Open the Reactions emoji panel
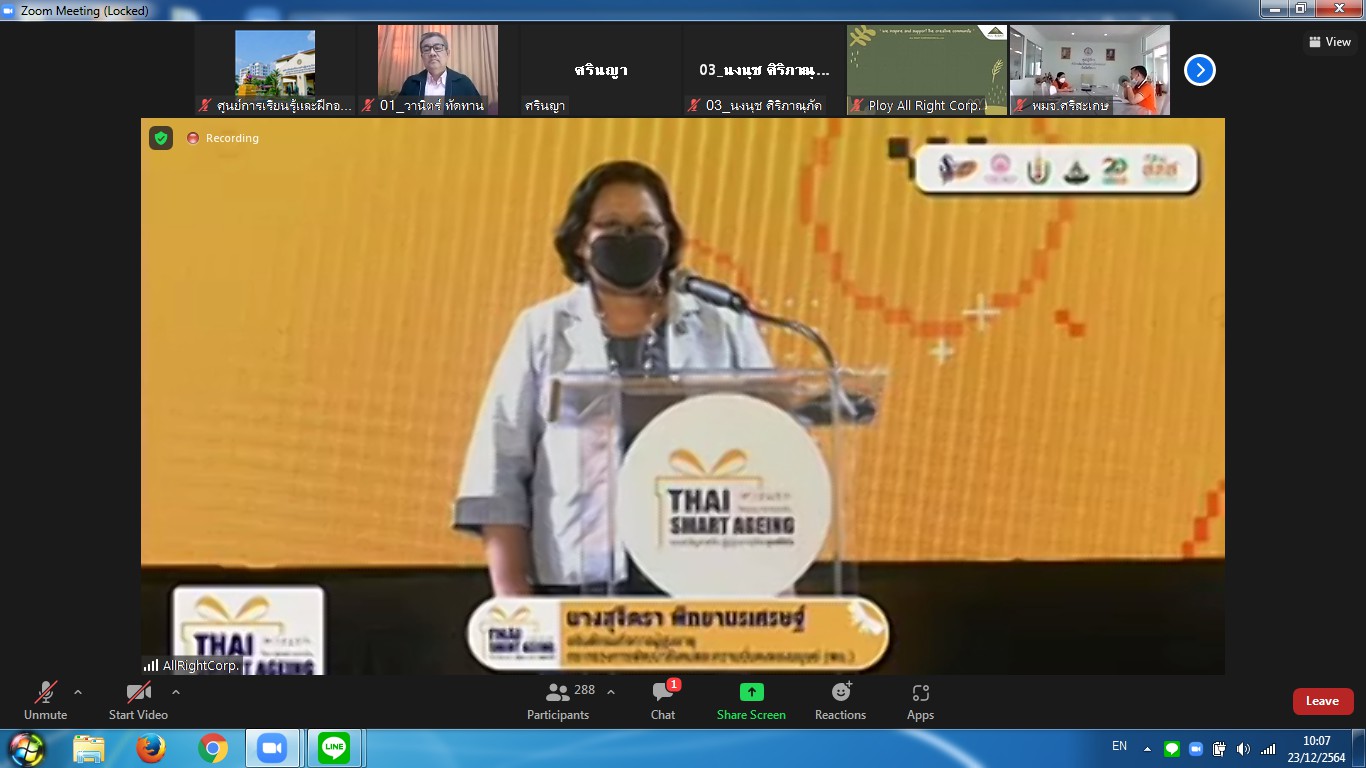The width and height of the screenshot is (1366, 768). point(840,700)
